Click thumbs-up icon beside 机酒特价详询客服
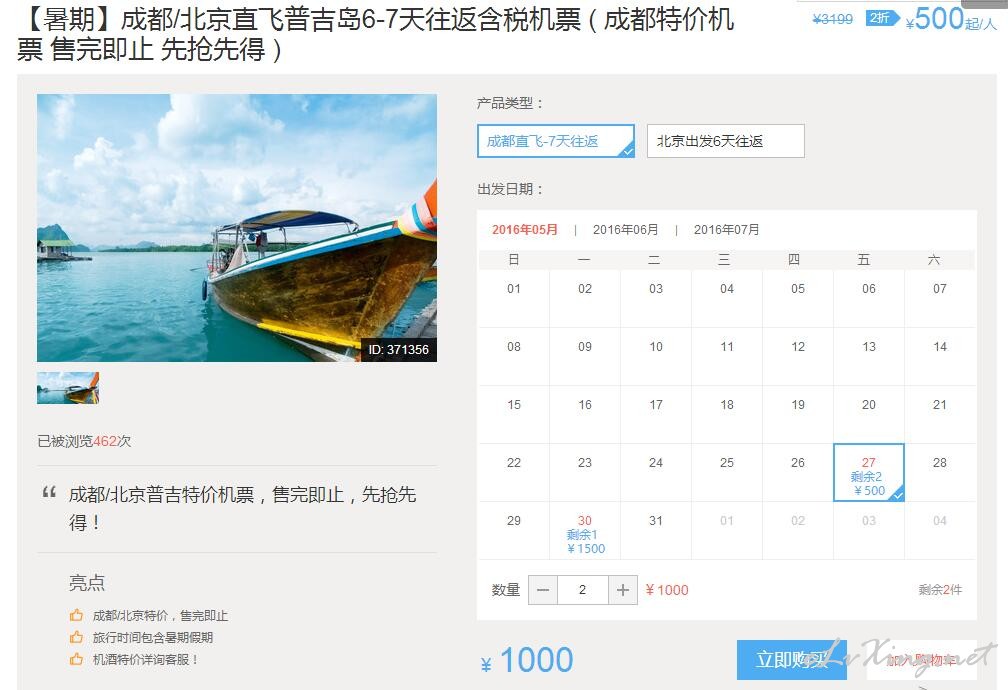1008x690 pixels. pyautogui.click(x=76, y=658)
